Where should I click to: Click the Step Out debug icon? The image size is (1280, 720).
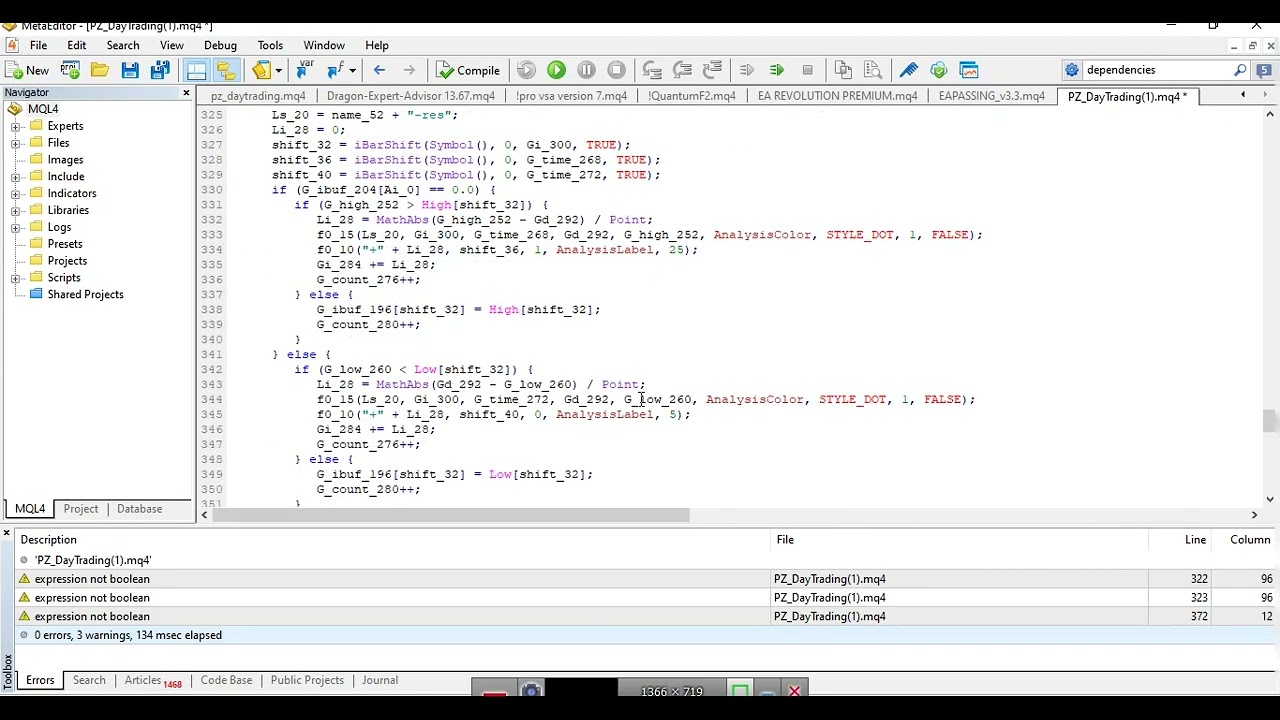[712, 70]
